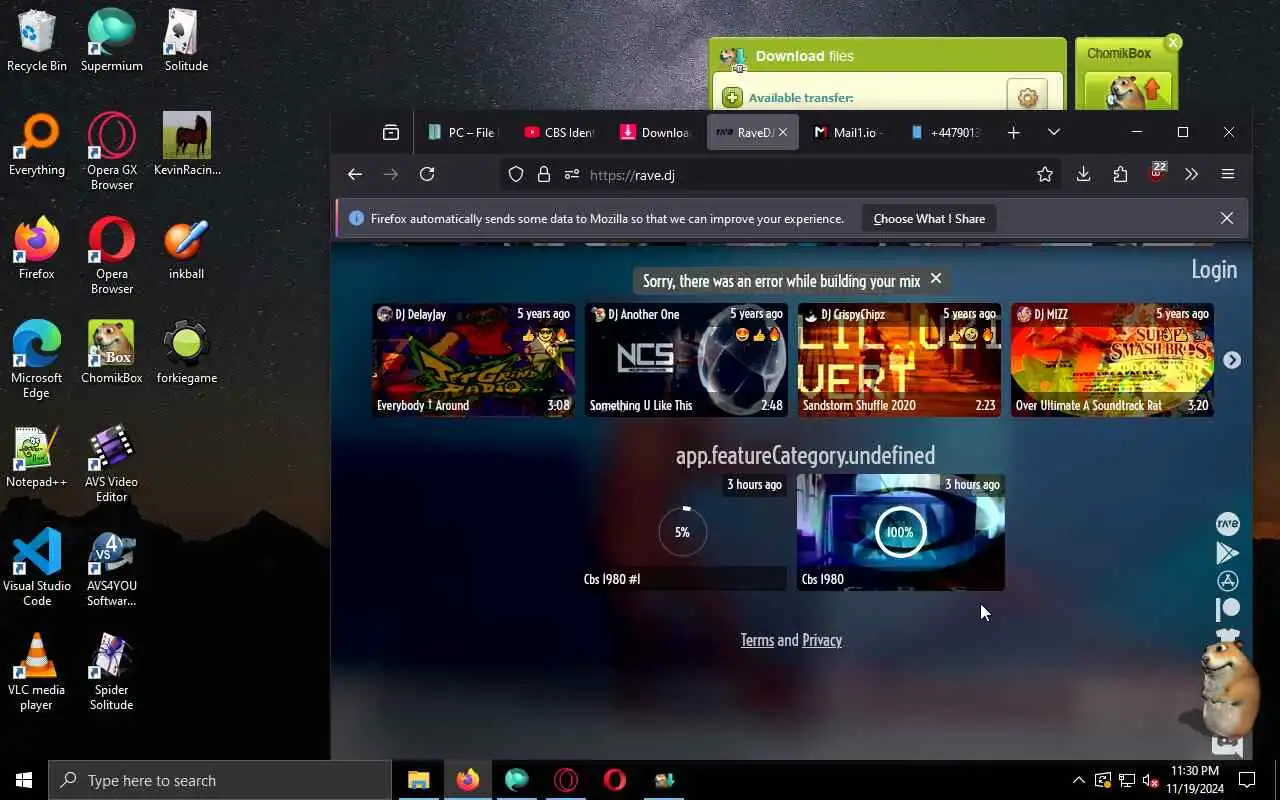1280x800 pixels.
Task: Click the 5% progress circle
Action: (682, 532)
